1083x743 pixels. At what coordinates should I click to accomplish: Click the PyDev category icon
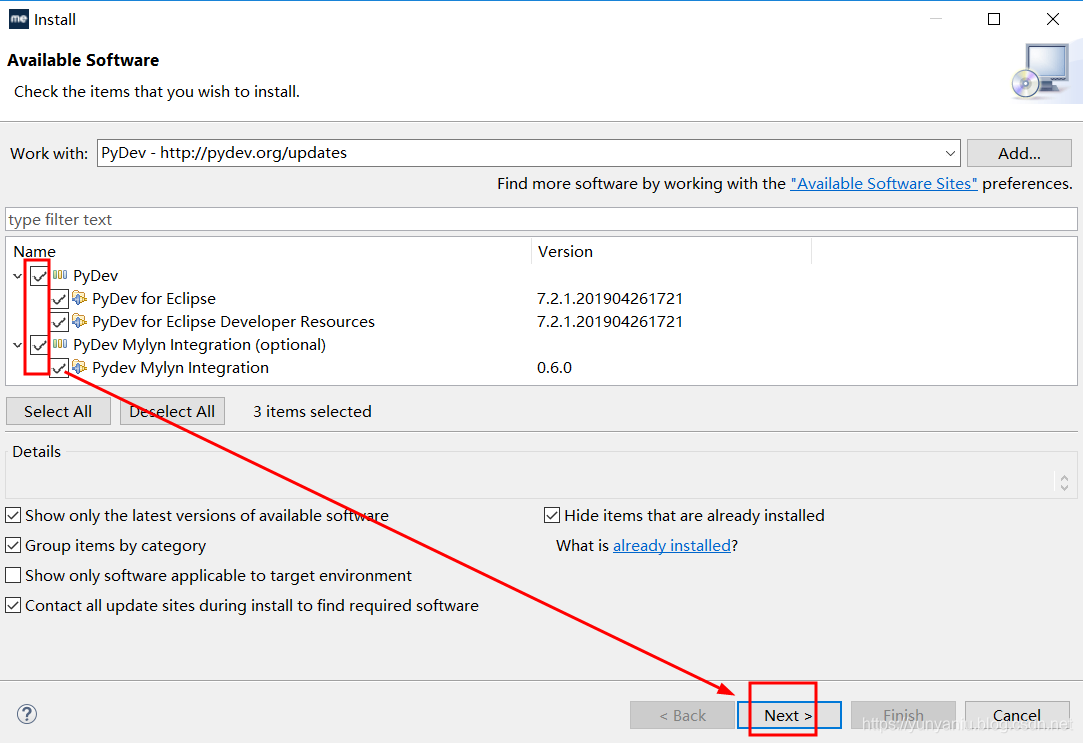click(60, 275)
